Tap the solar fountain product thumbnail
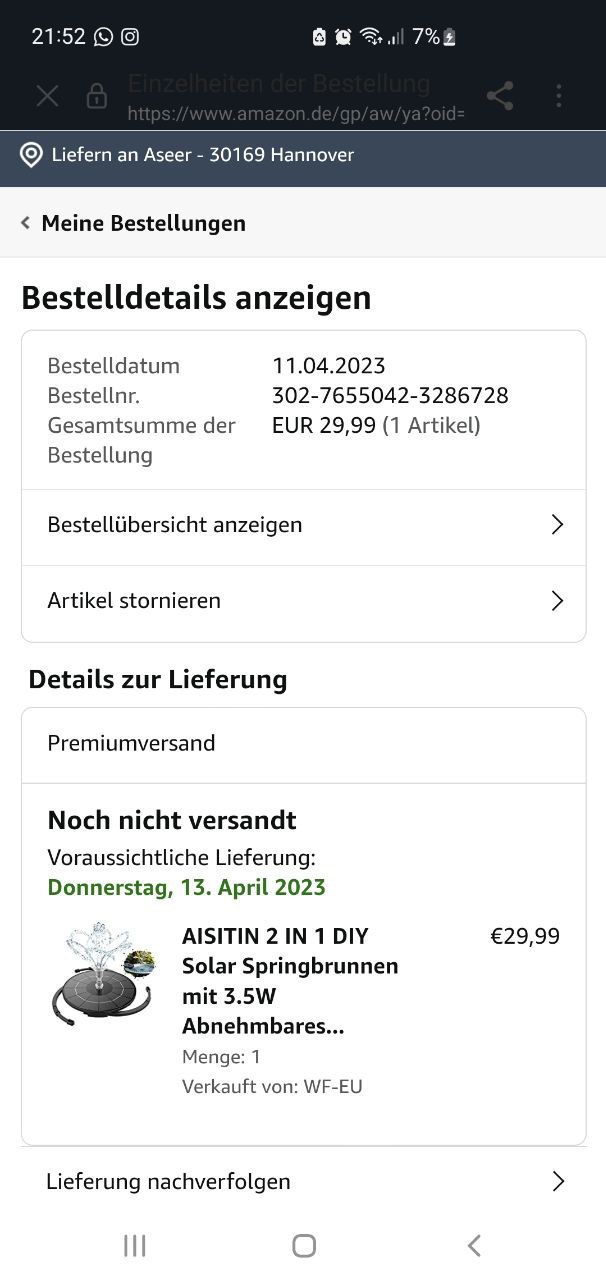The width and height of the screenshot is (606, 1280). 104,972
